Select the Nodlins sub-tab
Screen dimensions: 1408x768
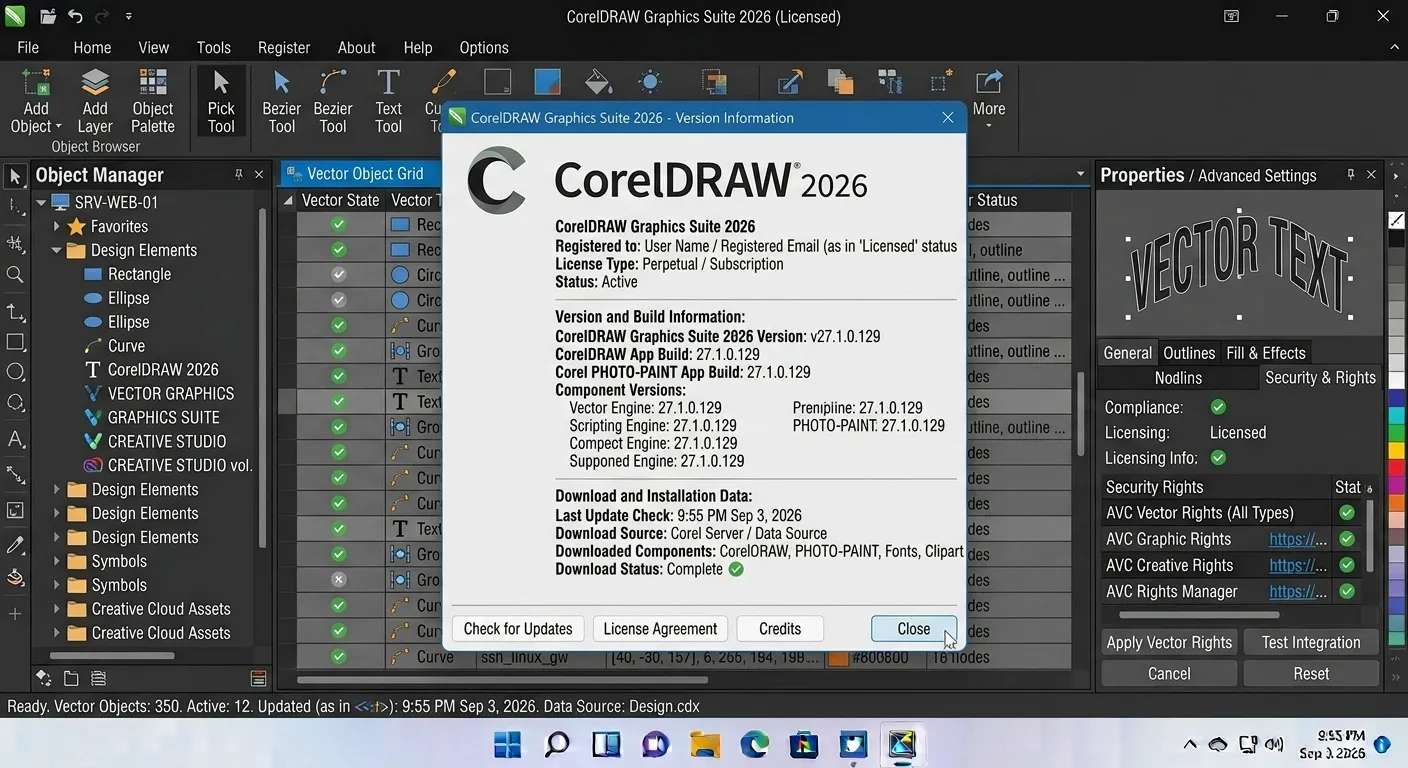click(1178, 378)
